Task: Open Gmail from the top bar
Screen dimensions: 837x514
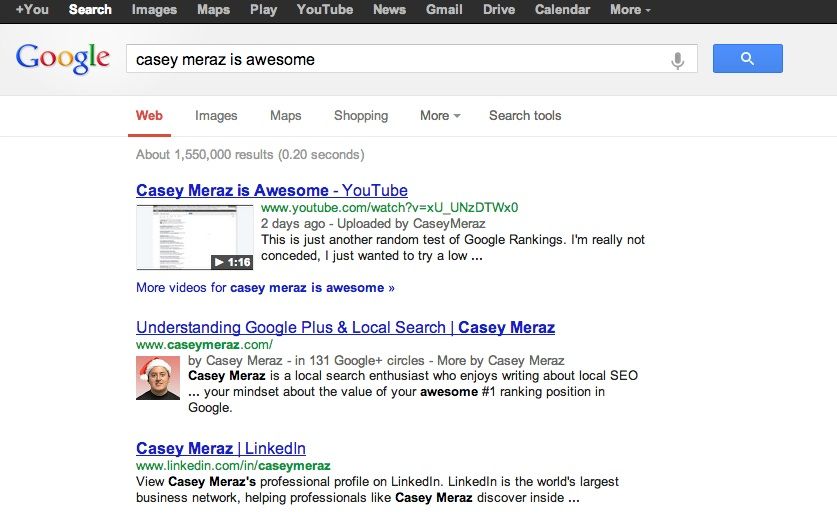Action: coord(444,10)
